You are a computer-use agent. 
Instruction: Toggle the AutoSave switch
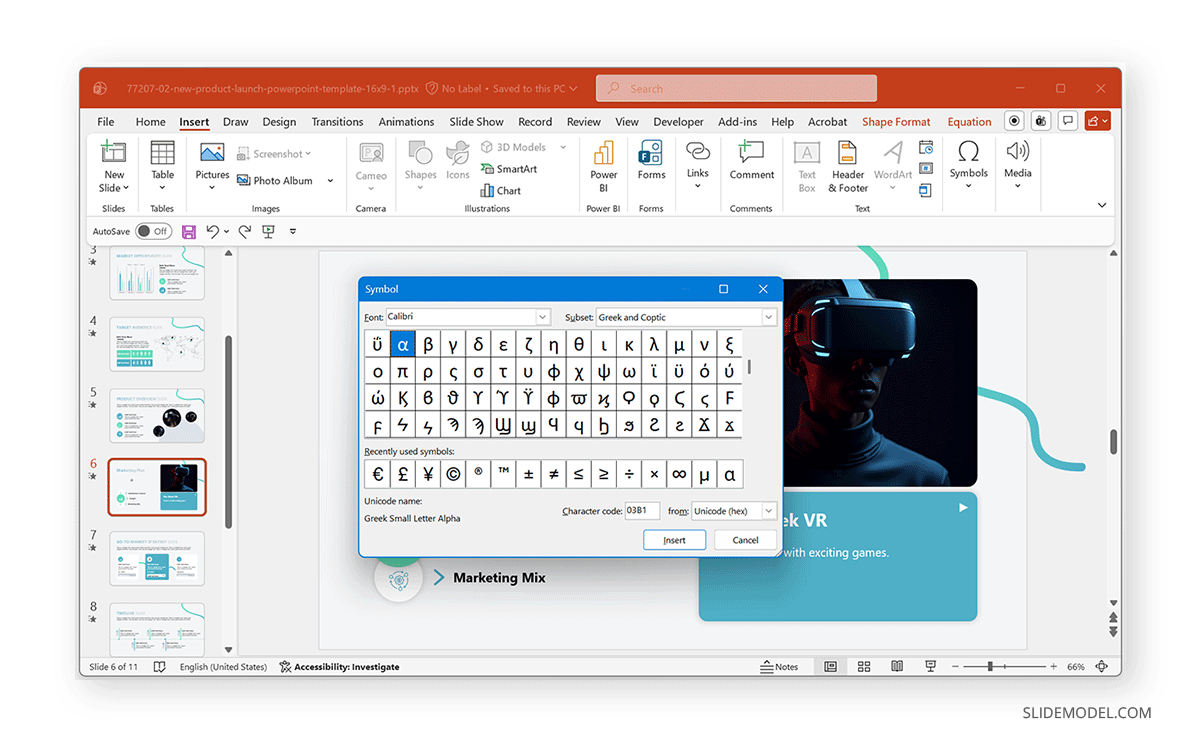(x=154, y=231)
